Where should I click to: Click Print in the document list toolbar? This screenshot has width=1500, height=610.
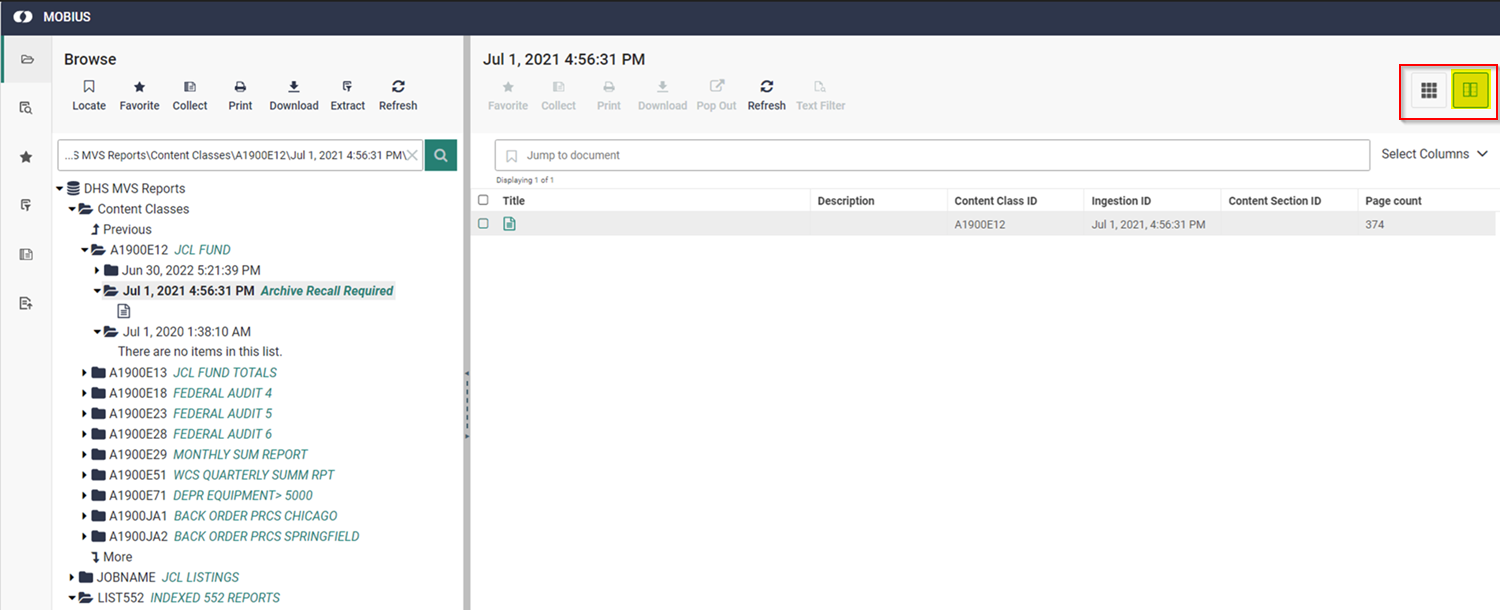click(x=609, y=96)
